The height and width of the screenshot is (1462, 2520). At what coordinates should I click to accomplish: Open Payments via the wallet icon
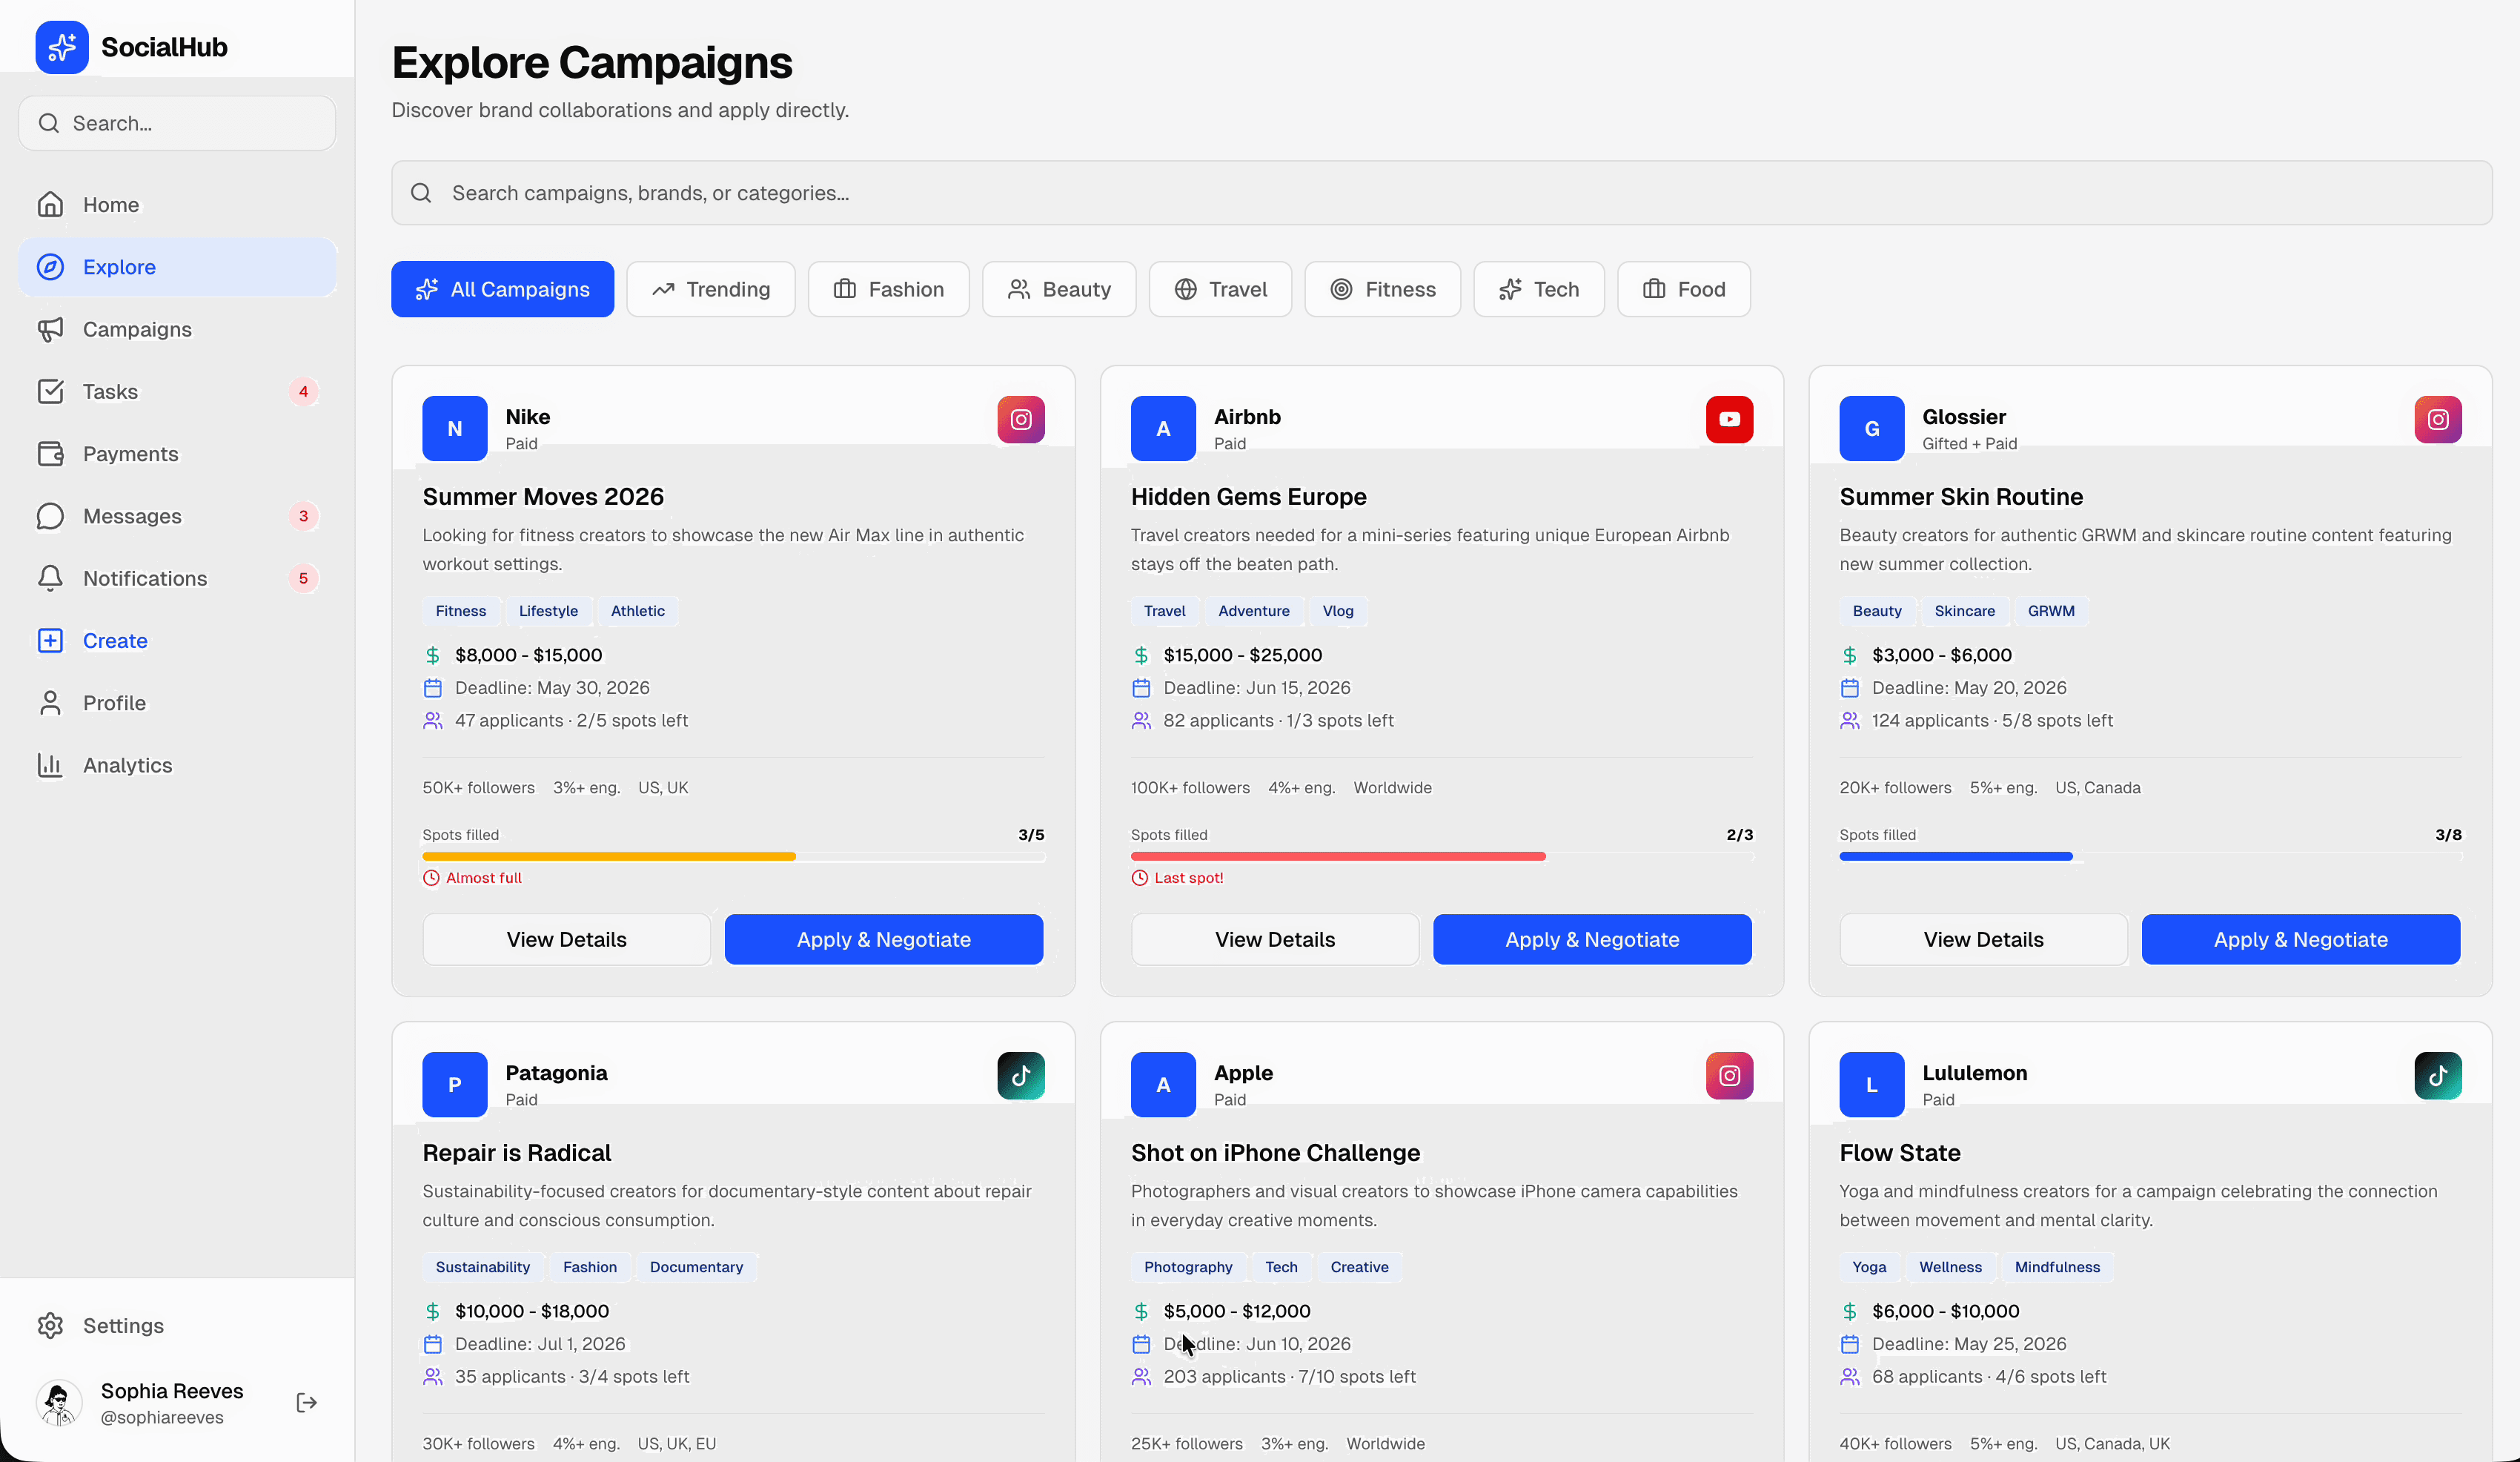click(51, 453)
